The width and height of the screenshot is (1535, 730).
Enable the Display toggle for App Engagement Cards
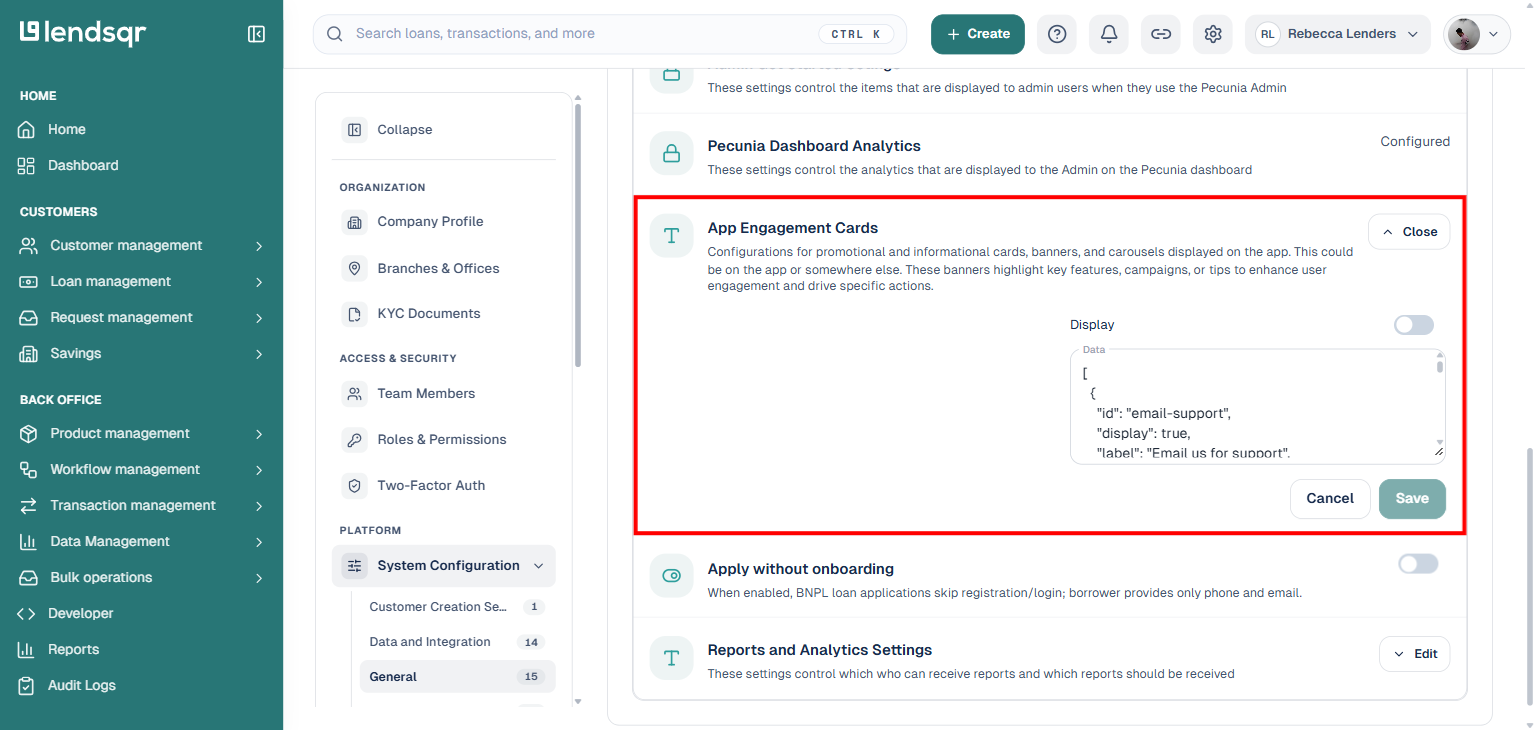[1414, 325]
